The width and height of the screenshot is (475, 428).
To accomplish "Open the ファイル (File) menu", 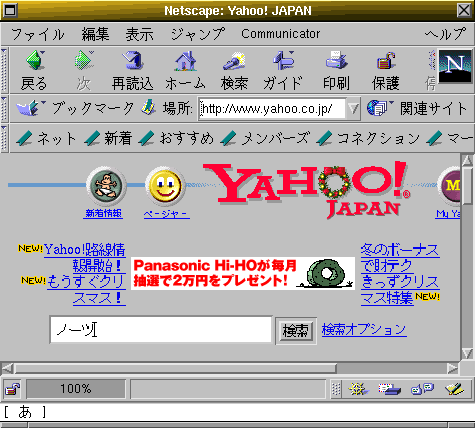I will coord(37,34).
